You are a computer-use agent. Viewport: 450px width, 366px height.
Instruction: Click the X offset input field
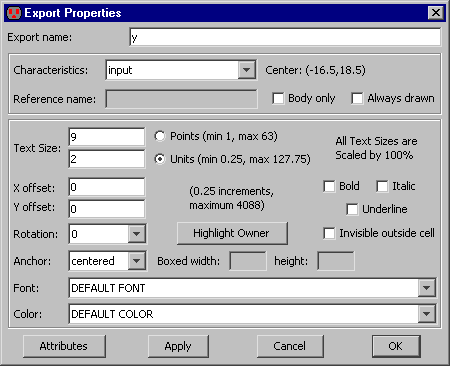107,187
